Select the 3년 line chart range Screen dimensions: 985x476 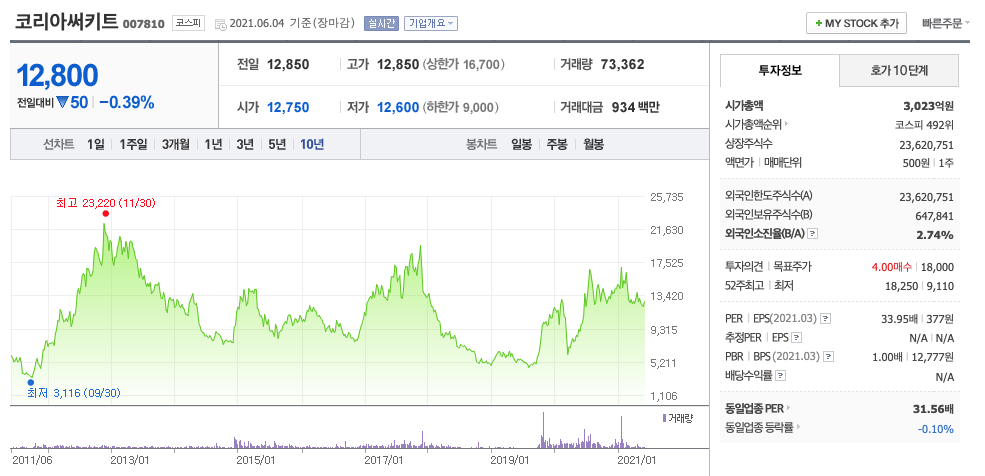245,144
